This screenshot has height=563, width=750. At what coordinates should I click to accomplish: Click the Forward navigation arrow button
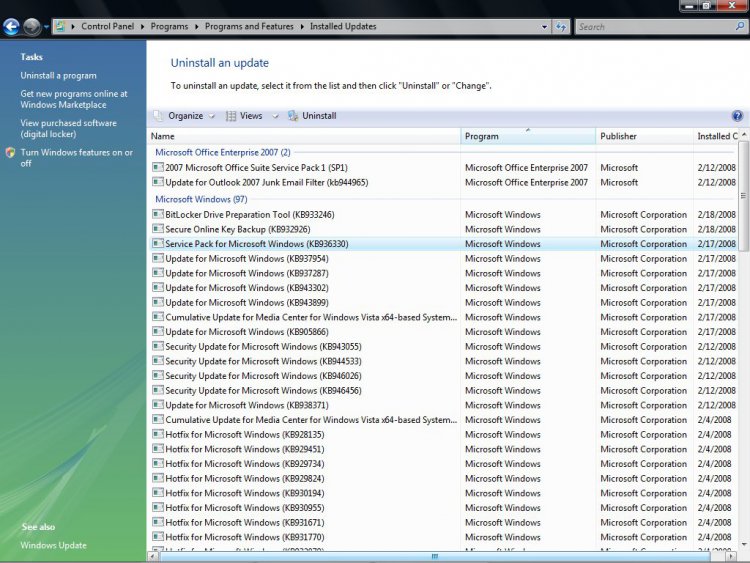[32, 27]
